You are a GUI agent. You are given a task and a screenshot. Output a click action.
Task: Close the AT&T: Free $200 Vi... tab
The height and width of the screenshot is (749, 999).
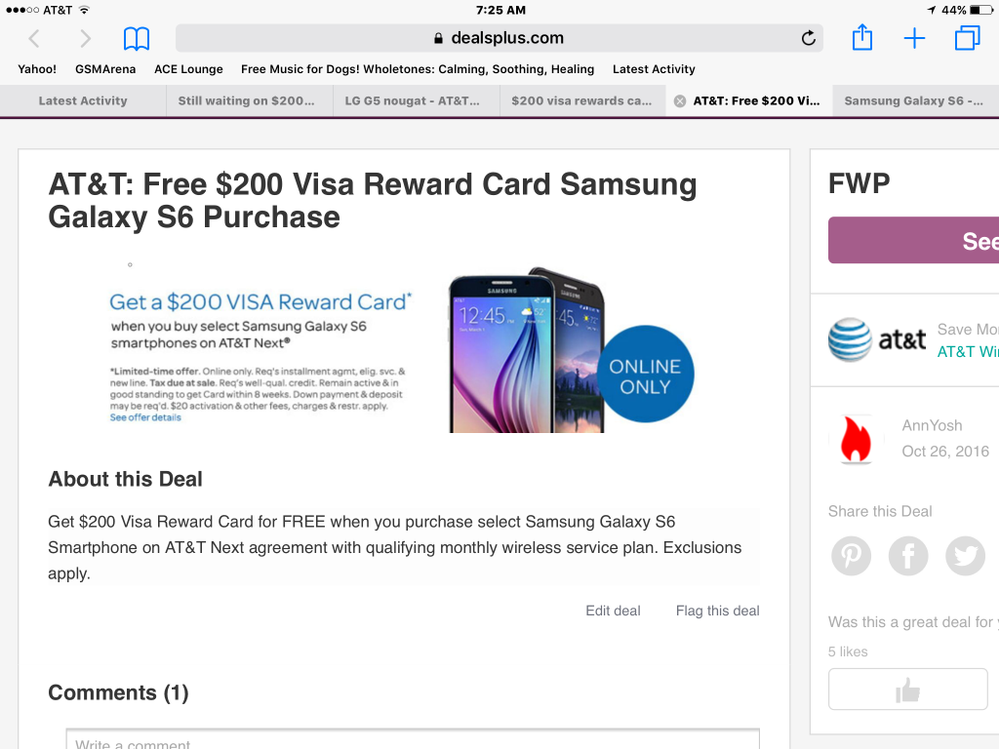pos(680,101)
